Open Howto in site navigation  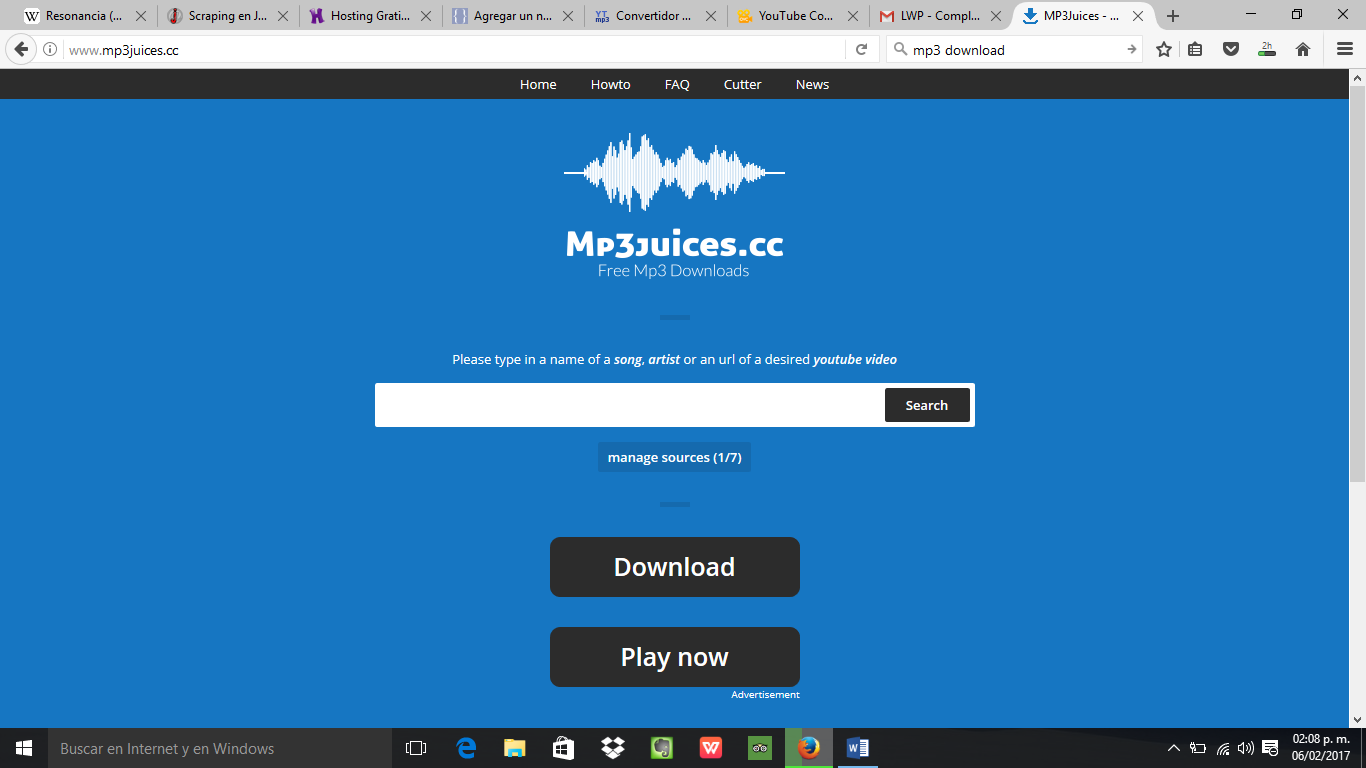tap(611, 85)
